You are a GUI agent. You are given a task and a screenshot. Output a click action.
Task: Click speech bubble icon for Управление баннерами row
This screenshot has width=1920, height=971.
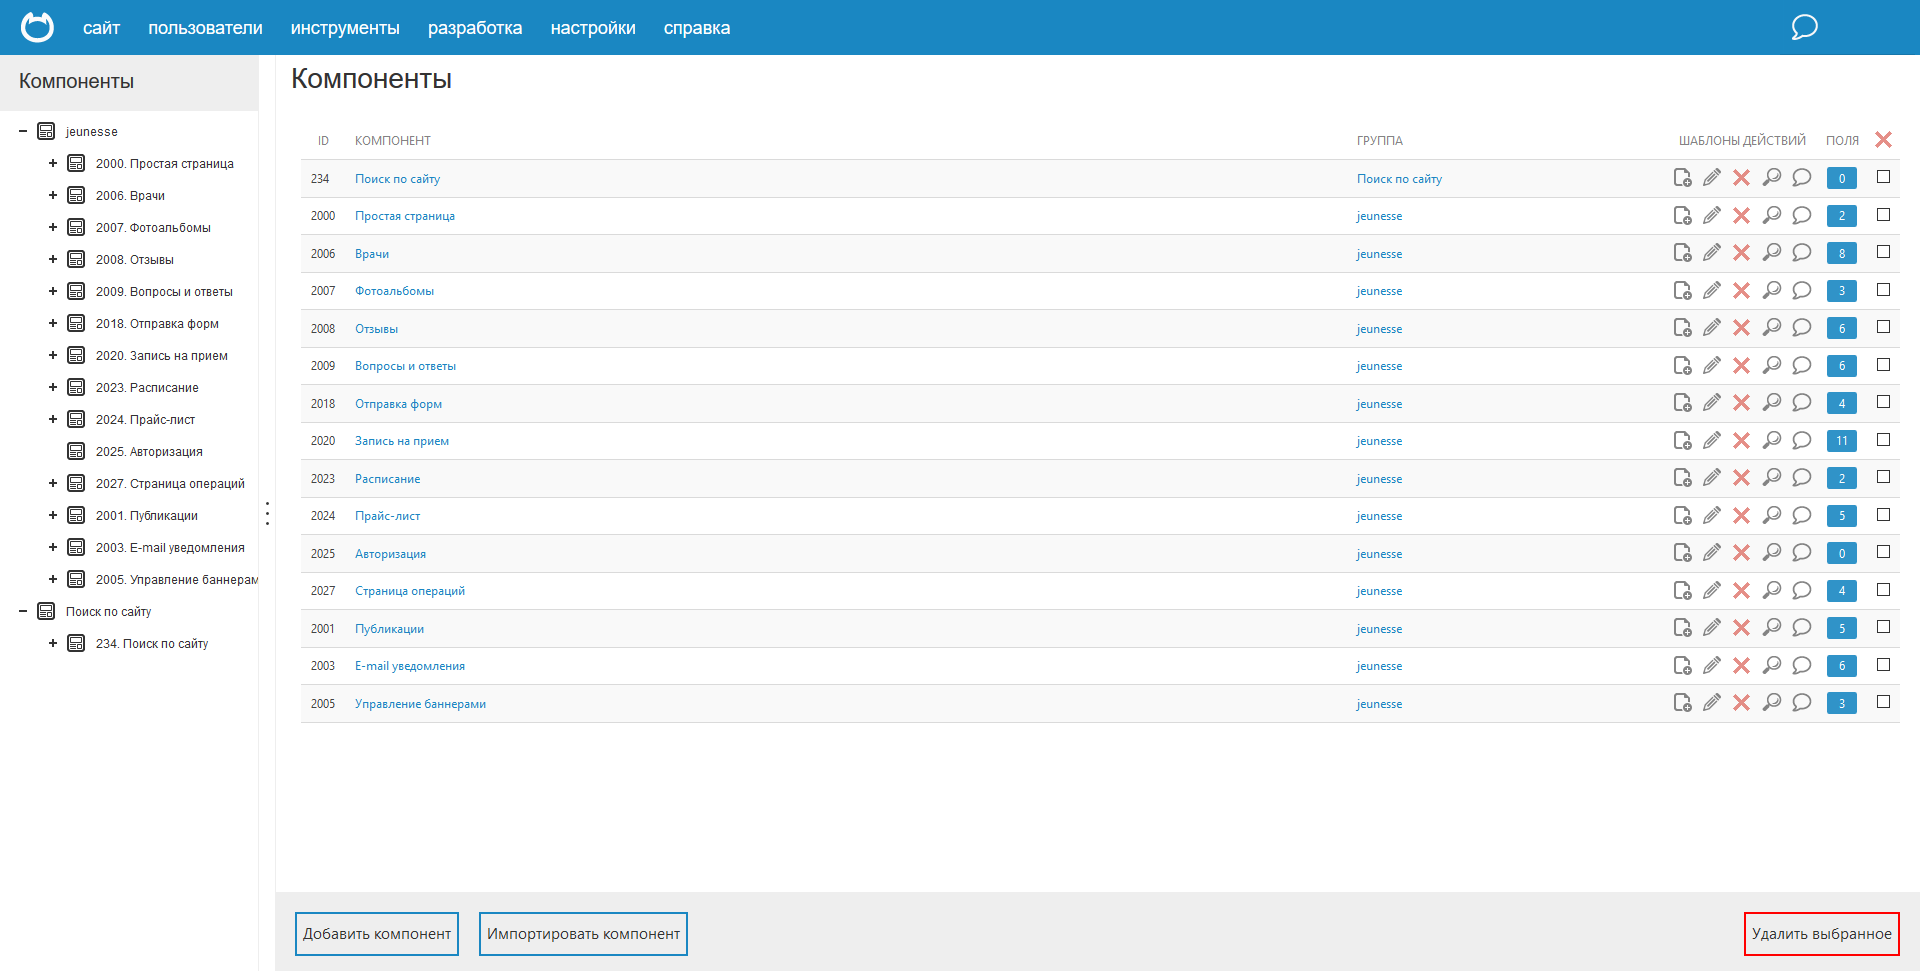point(1802,703)
